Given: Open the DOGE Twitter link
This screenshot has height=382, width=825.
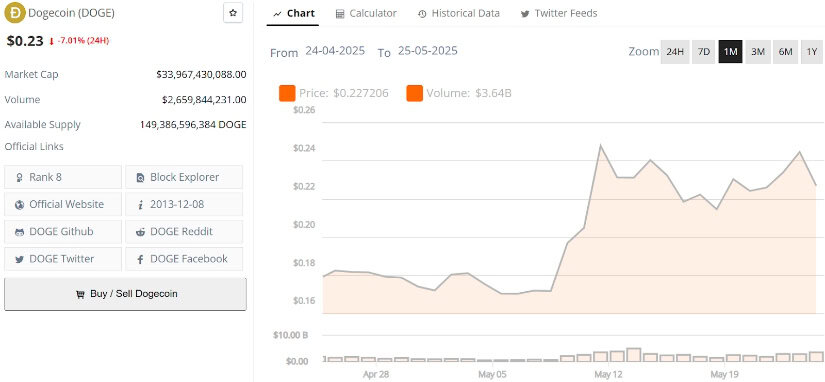Looking at the screenshot, I should point(63,259).
